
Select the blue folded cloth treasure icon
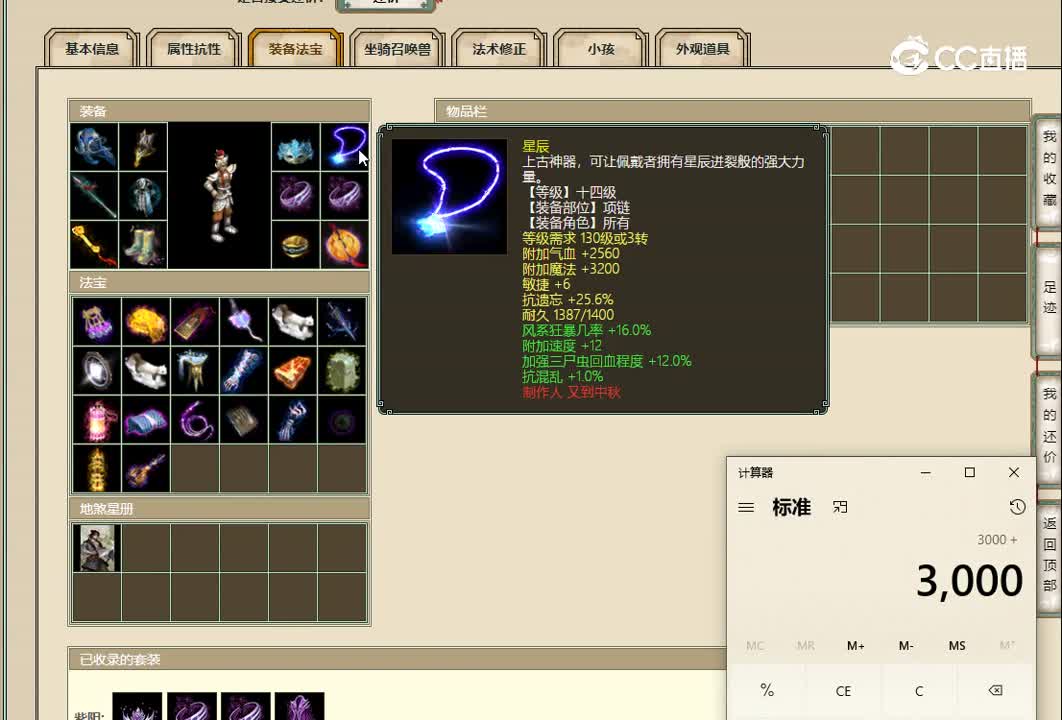point(146,420)
